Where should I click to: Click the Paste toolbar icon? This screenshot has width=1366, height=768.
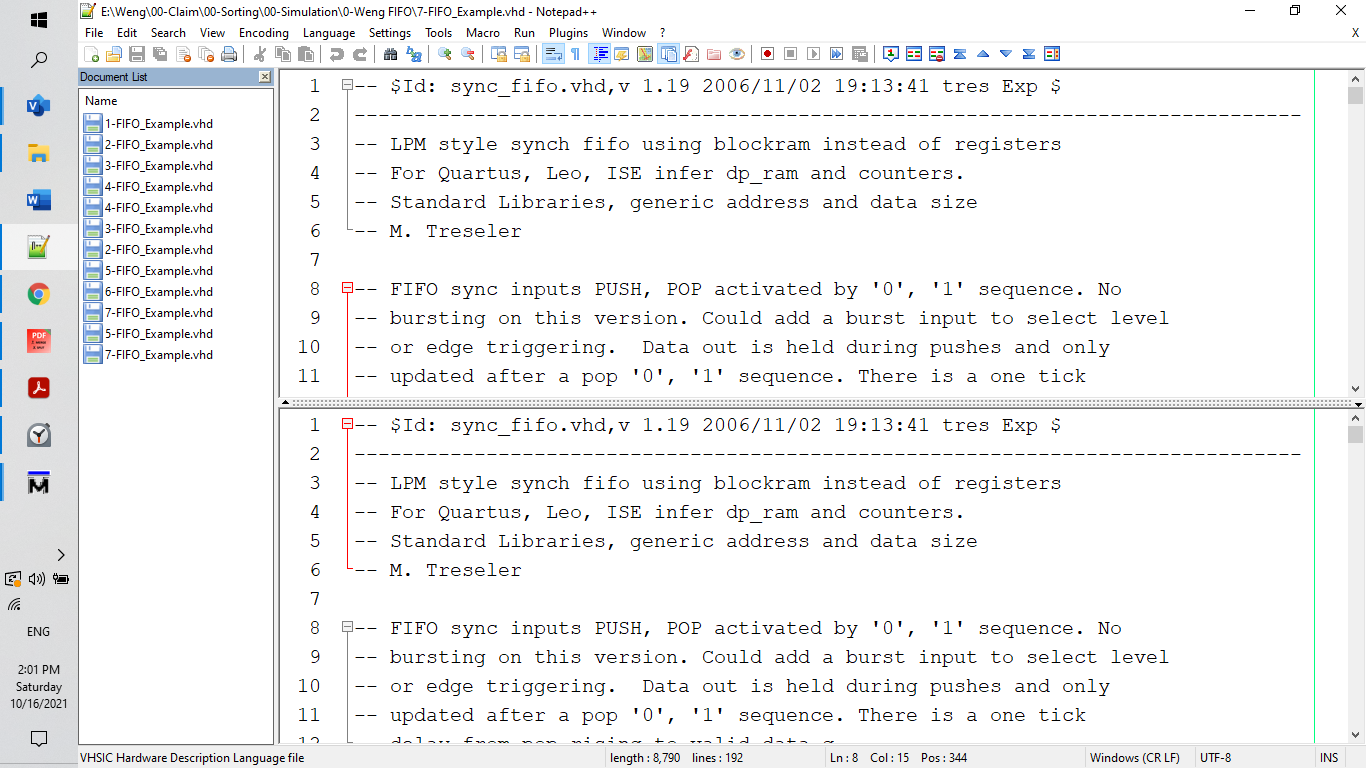[305, 54]
